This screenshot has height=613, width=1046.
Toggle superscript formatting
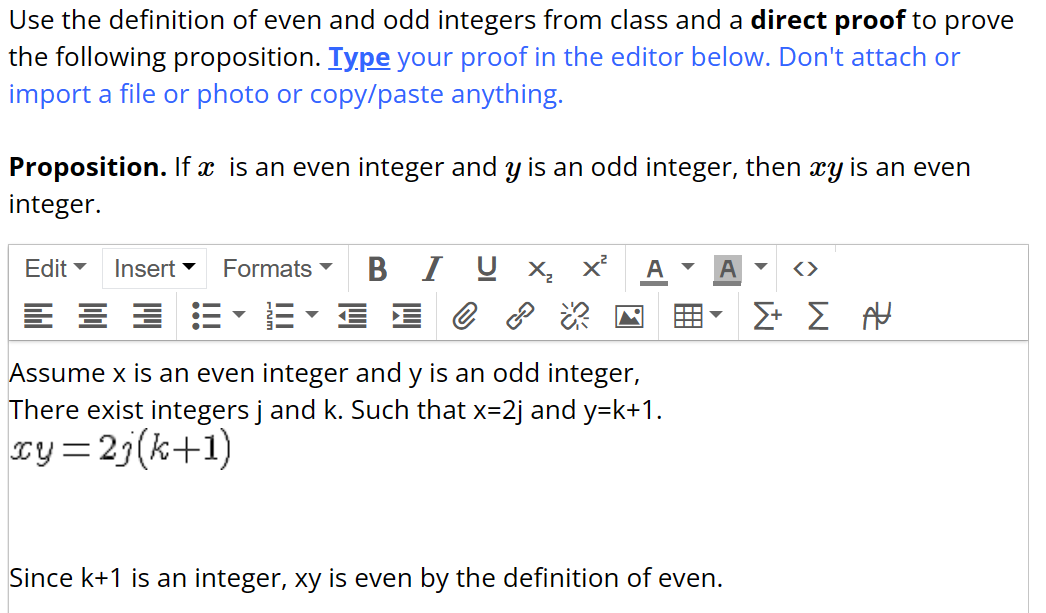(x=594, y=268)
